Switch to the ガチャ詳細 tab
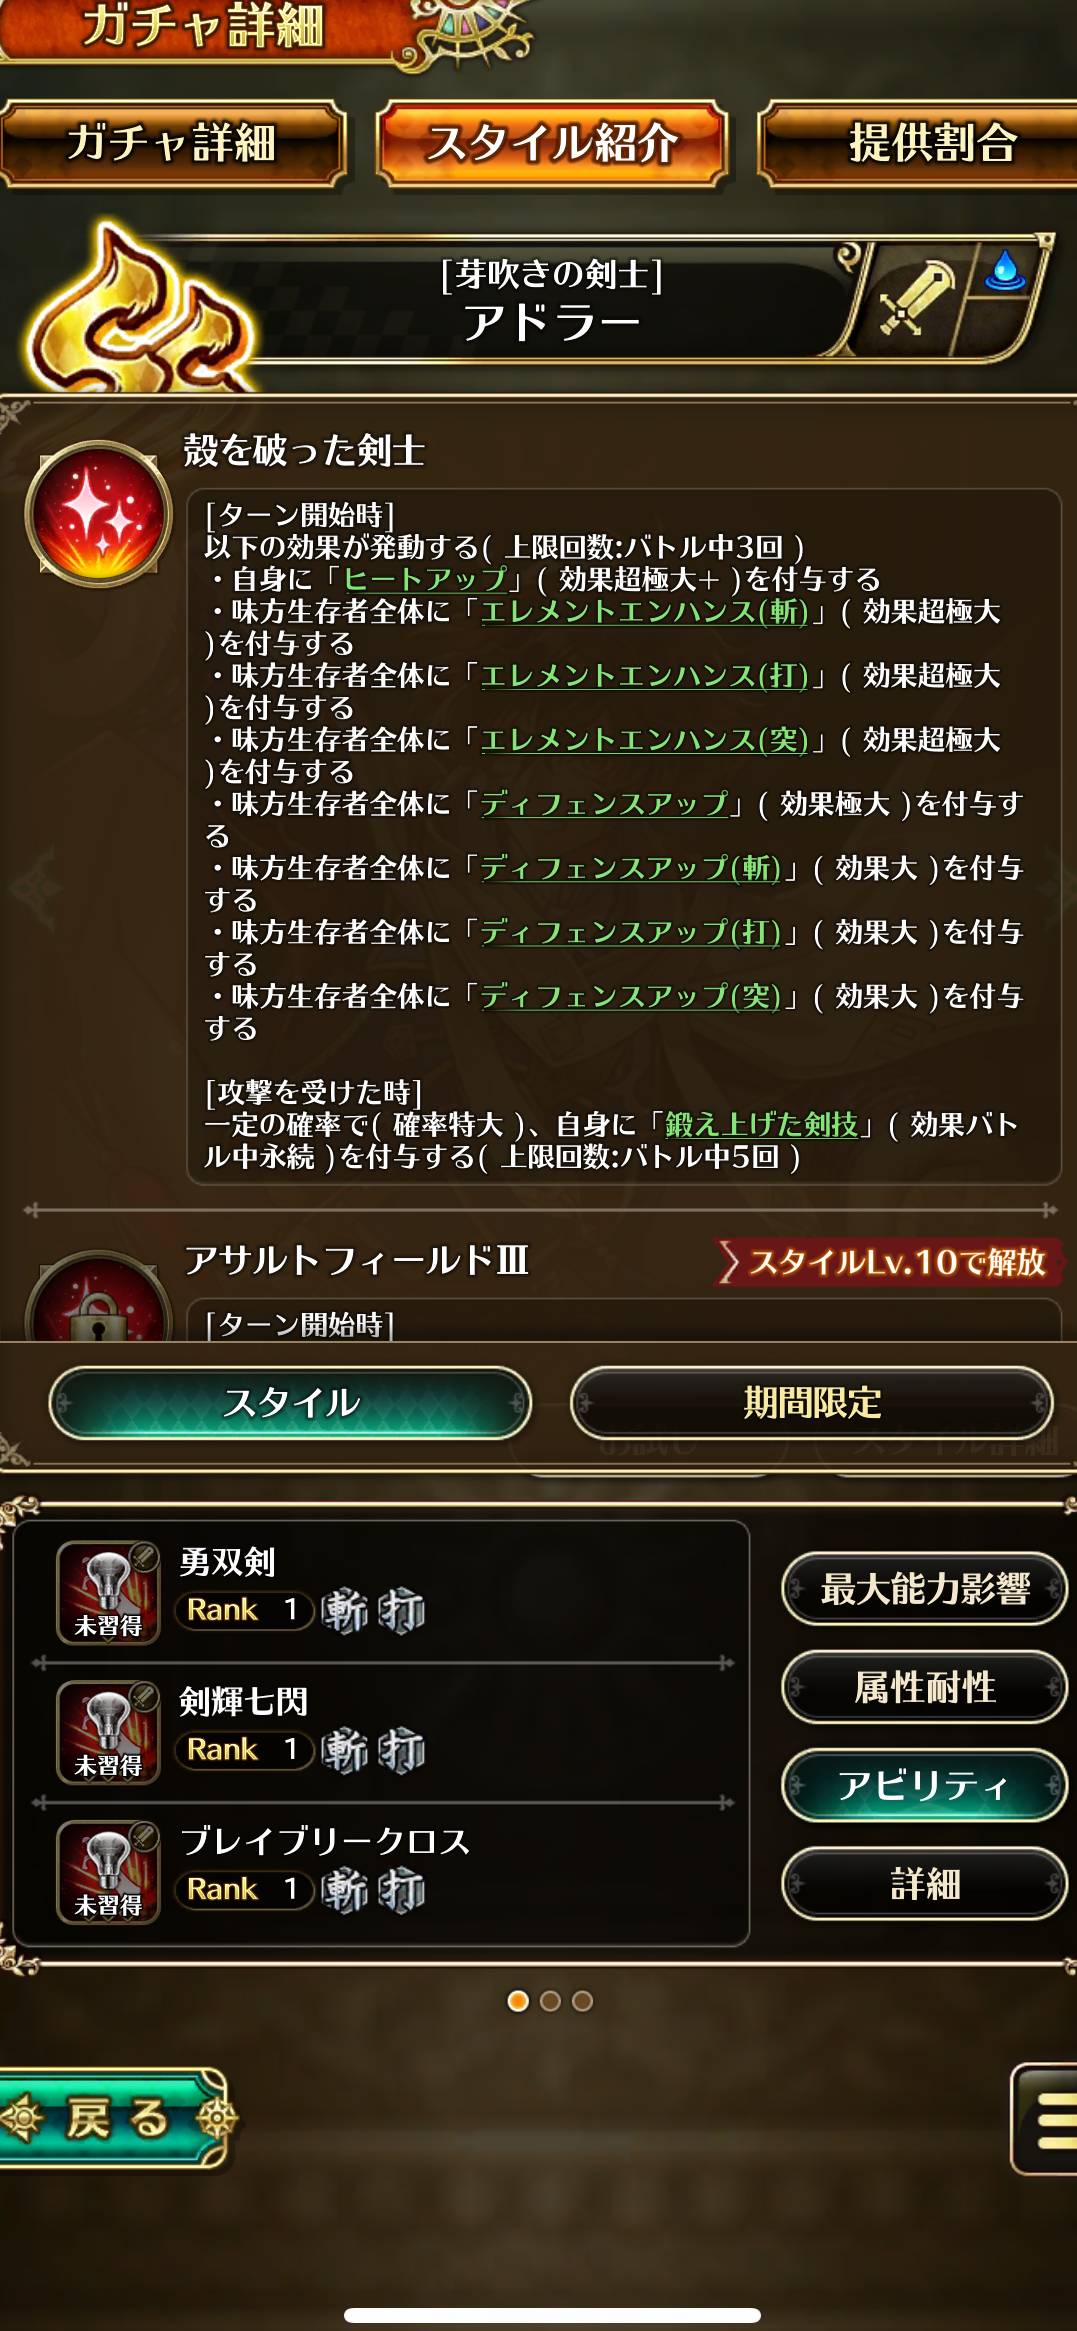This screenshot has height=2331, width=1077. pos(172,143)
